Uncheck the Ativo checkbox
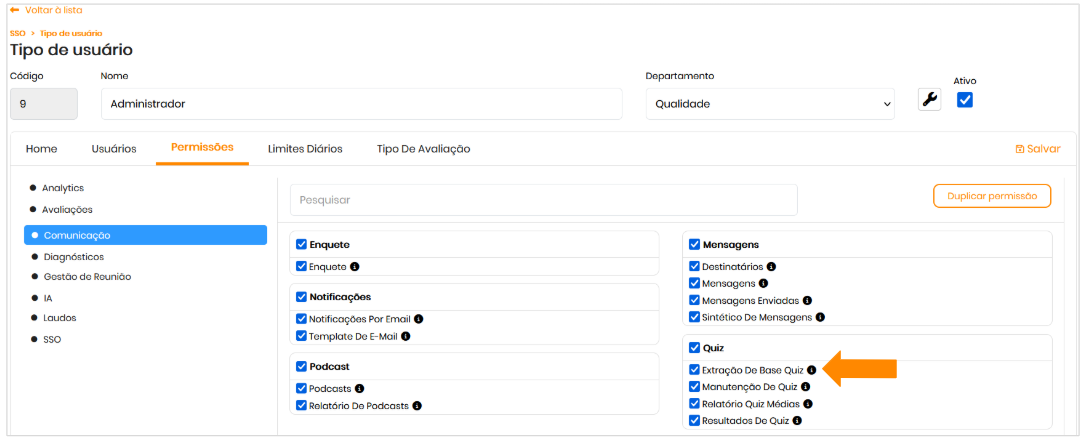Screen dimensions: 1086x447 965,99
